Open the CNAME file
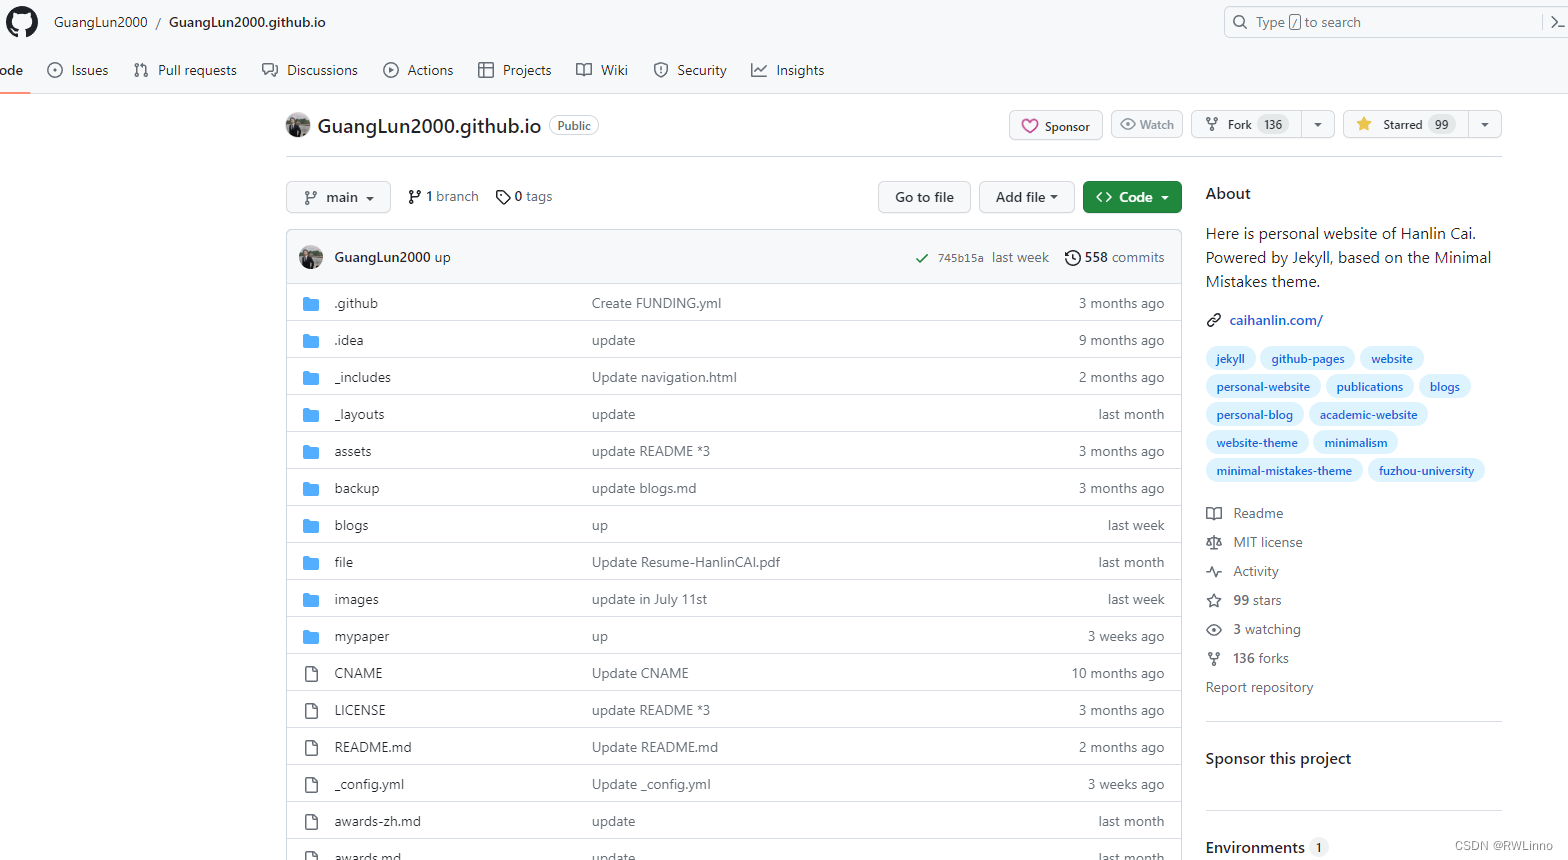 tap(358, 673)
